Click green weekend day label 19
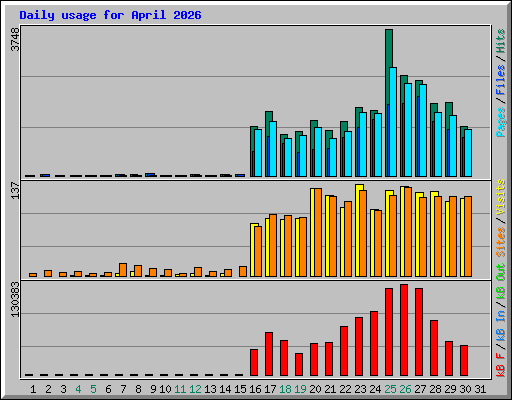 pos(300,389)
